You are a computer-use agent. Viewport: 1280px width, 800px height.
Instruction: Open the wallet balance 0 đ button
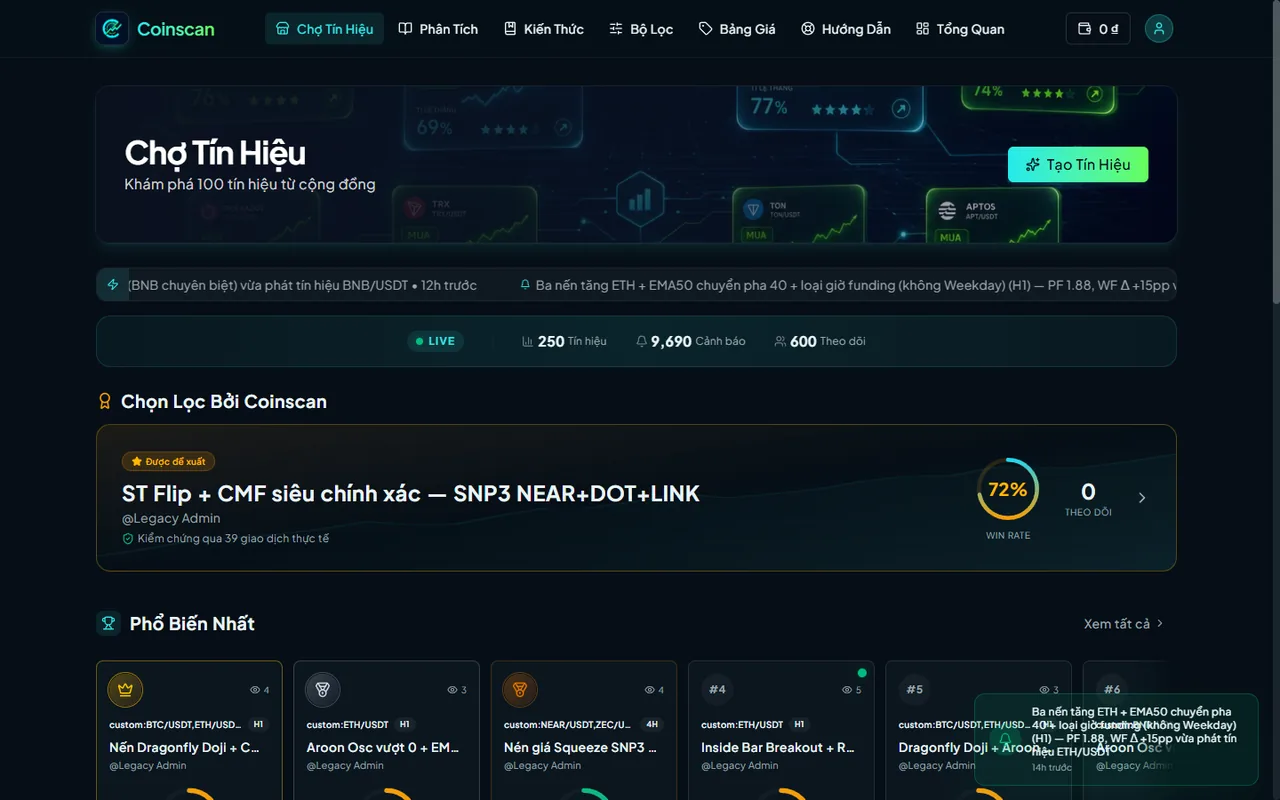tap(1098, 29)
